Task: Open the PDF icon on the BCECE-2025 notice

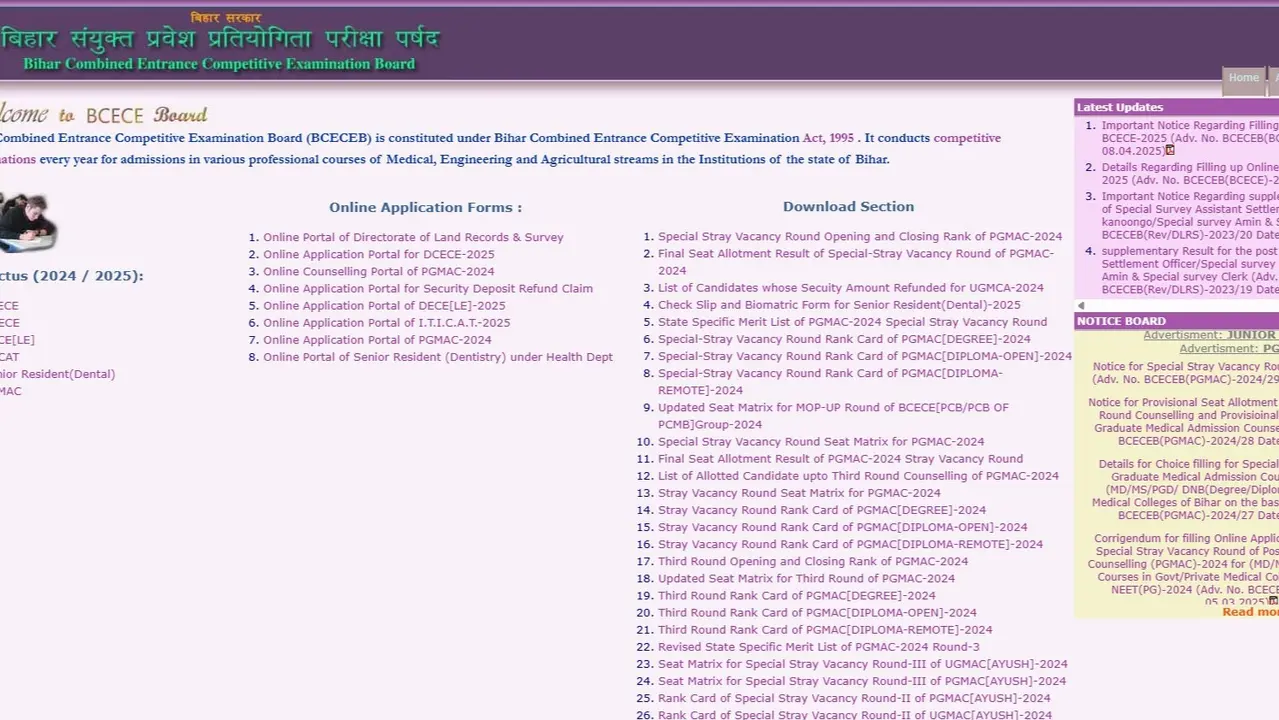Action: point(1169,150)
